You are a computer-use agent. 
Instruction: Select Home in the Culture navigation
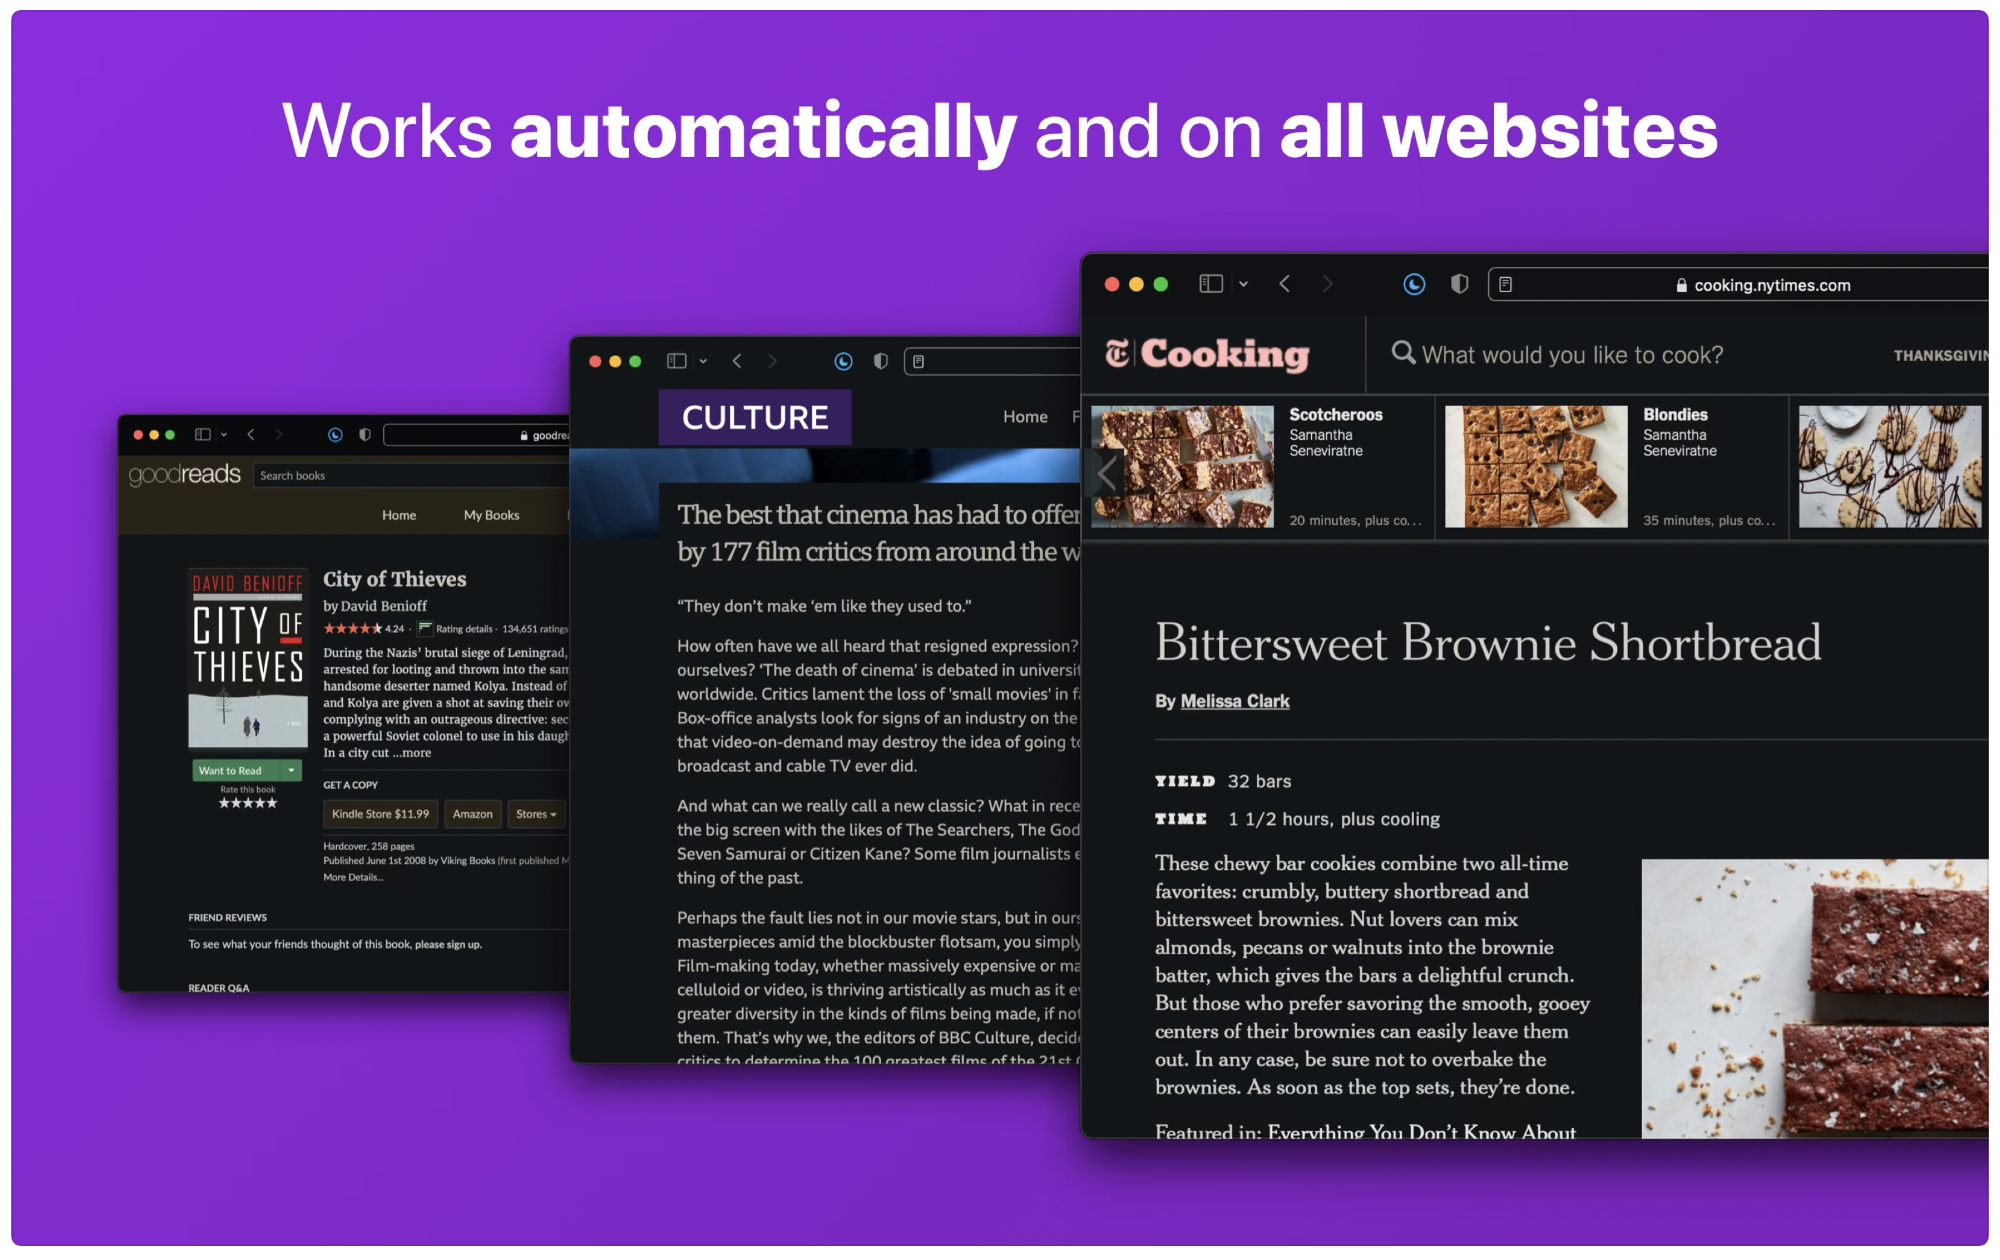[1025, 417]
